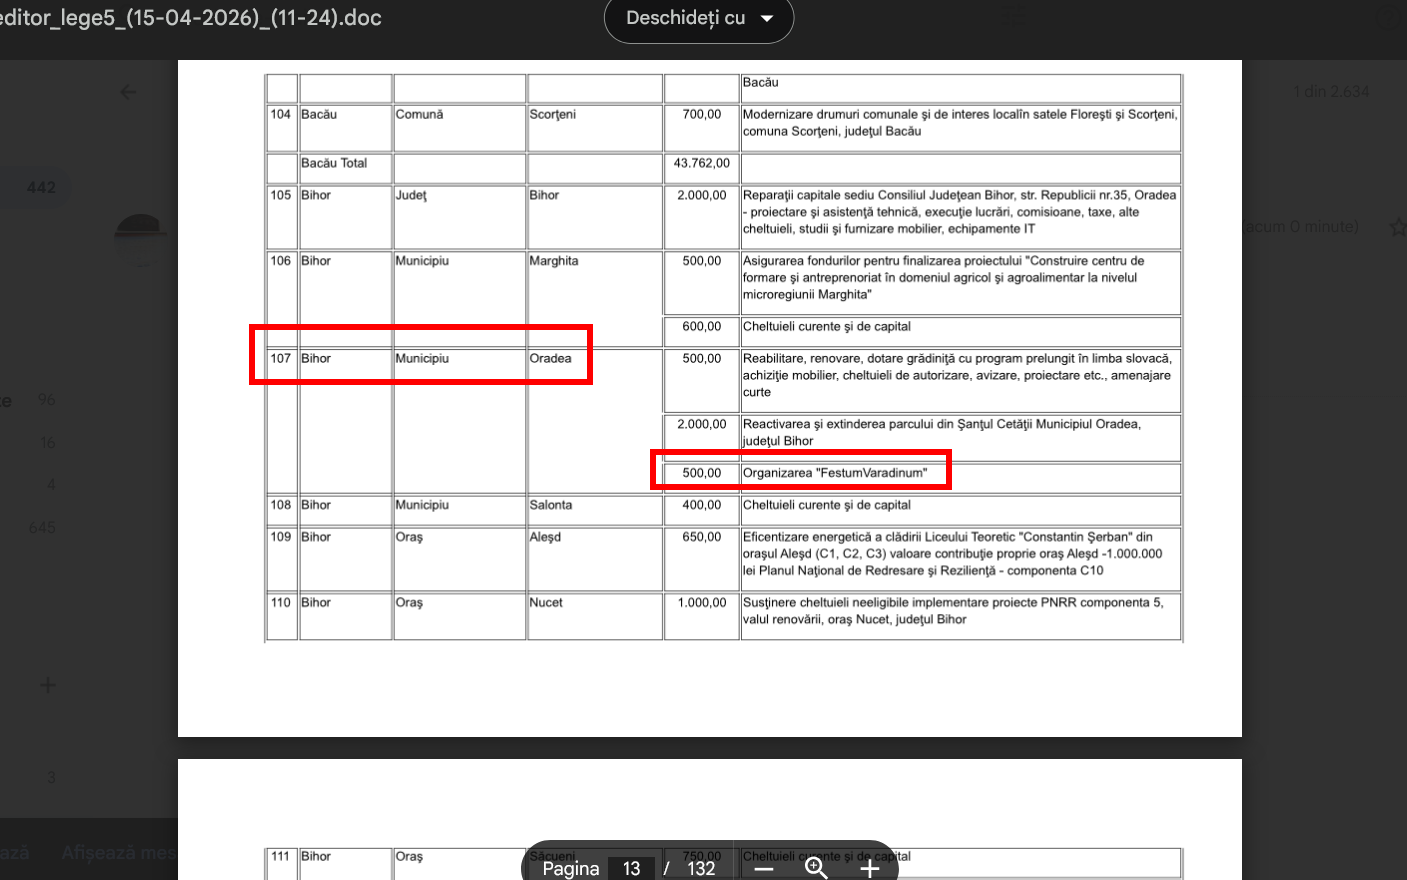The width and height of the screenshot is (1407, 880).
Task: Click the "Oradea" cell in row 107
Action: coord(551,358)
